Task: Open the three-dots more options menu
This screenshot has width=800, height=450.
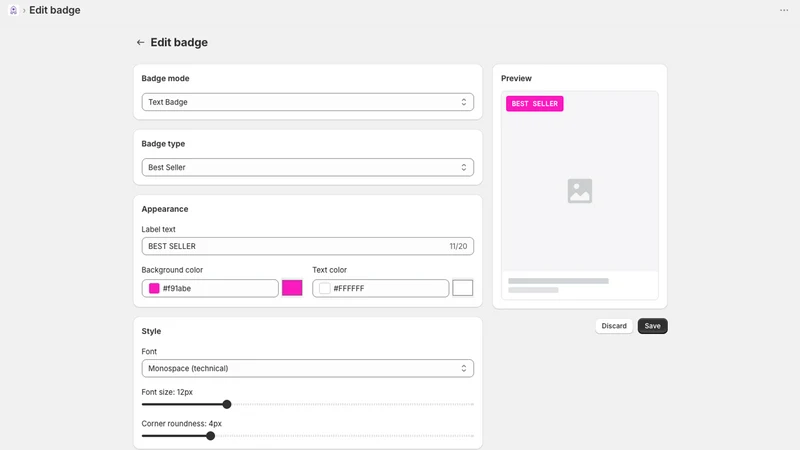Action: (x=784, y=10)
